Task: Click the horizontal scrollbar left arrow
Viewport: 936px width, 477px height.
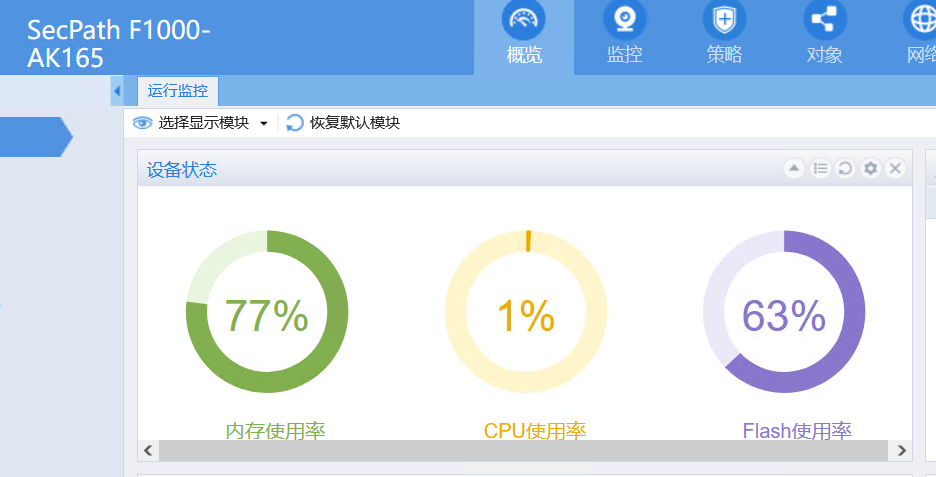Action: click(148, 450)
